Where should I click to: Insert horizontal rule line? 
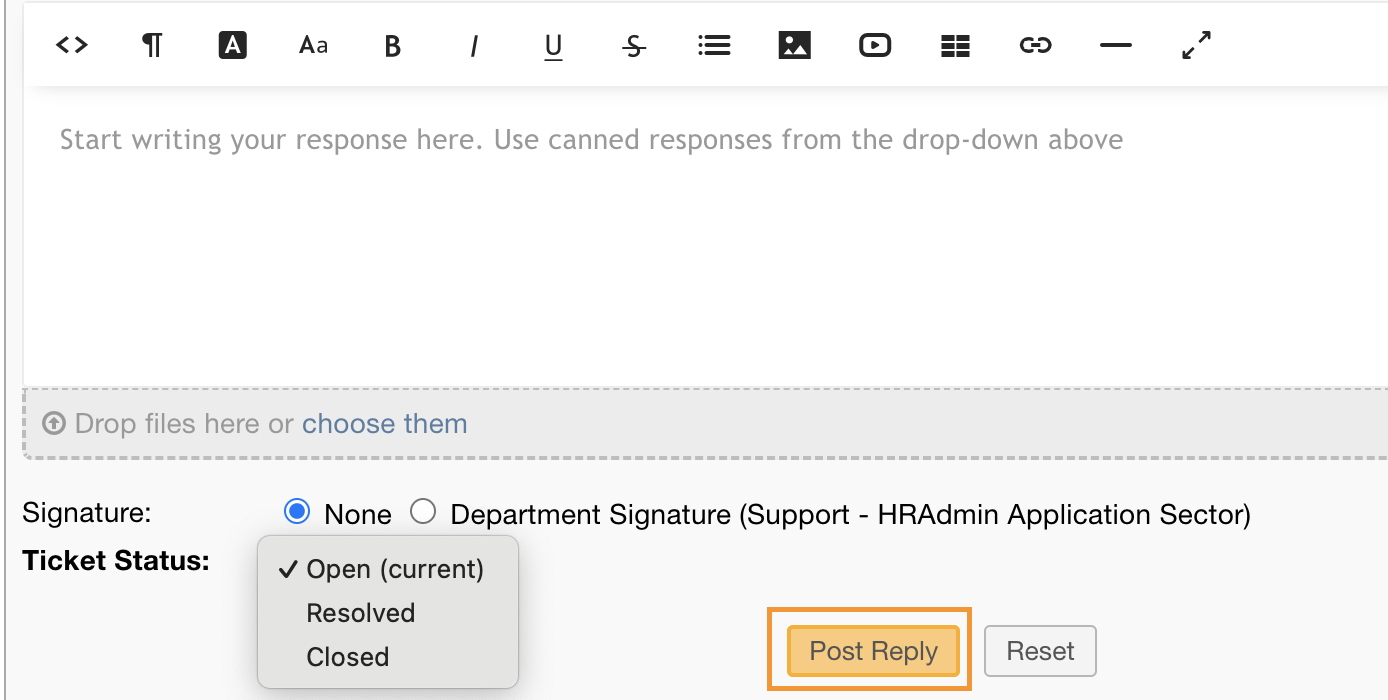1115,45
